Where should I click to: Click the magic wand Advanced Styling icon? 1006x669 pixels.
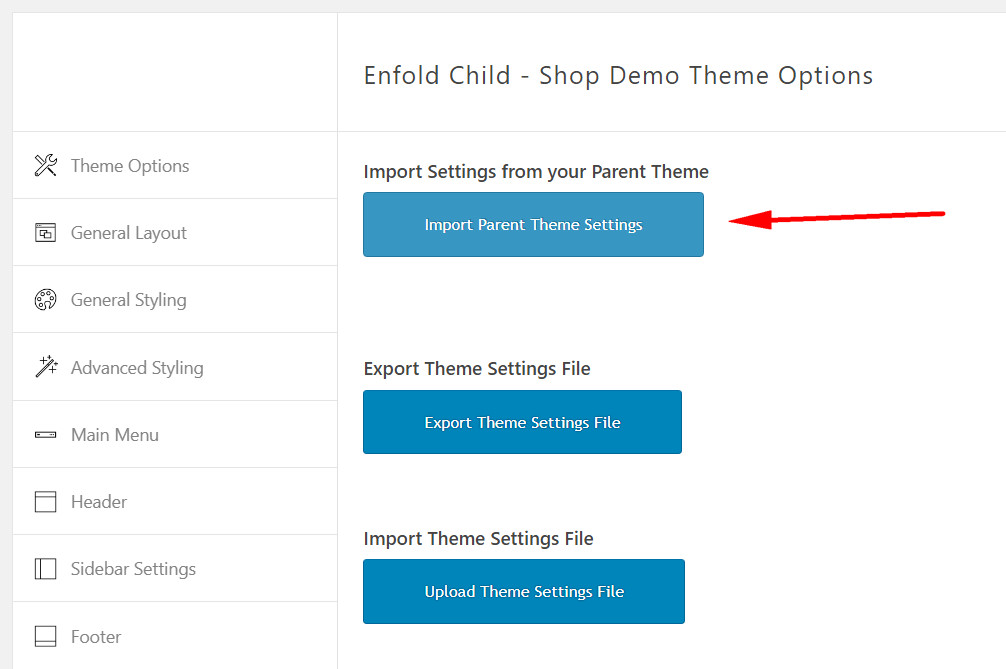(x=46, y=366)
